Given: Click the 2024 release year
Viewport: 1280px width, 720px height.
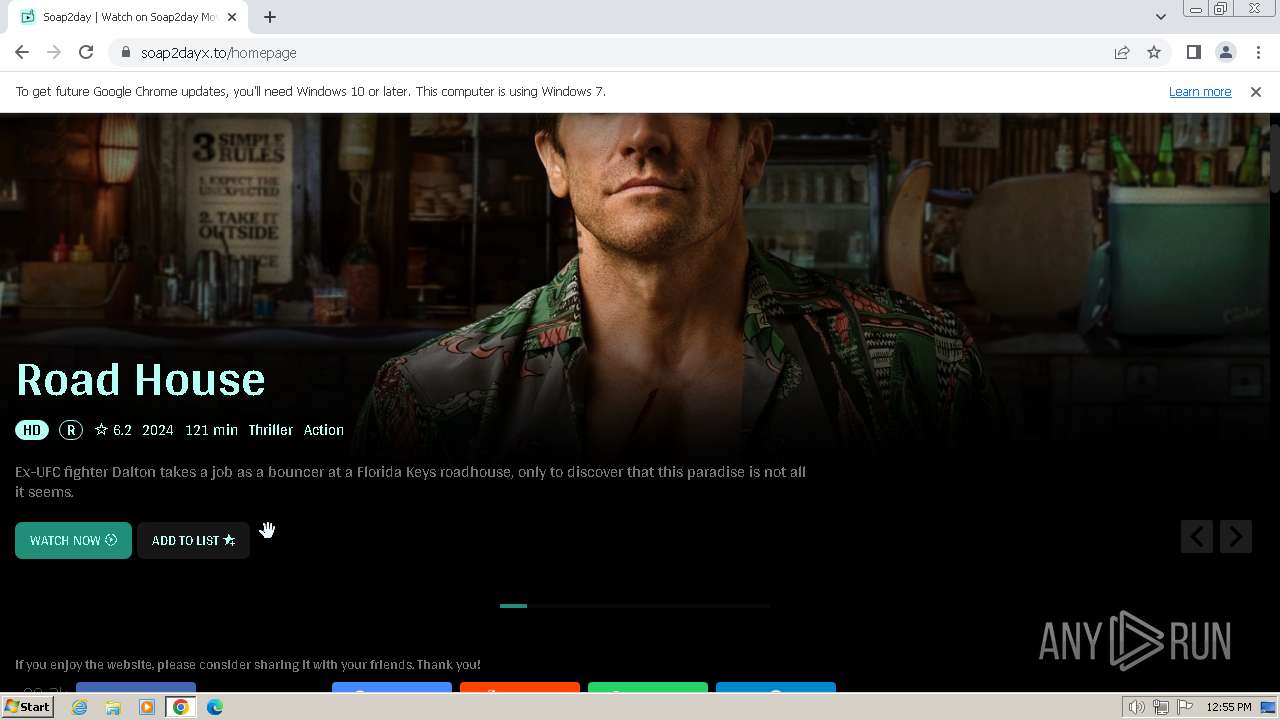Looking at the screenshot, I should coord(158,430).
